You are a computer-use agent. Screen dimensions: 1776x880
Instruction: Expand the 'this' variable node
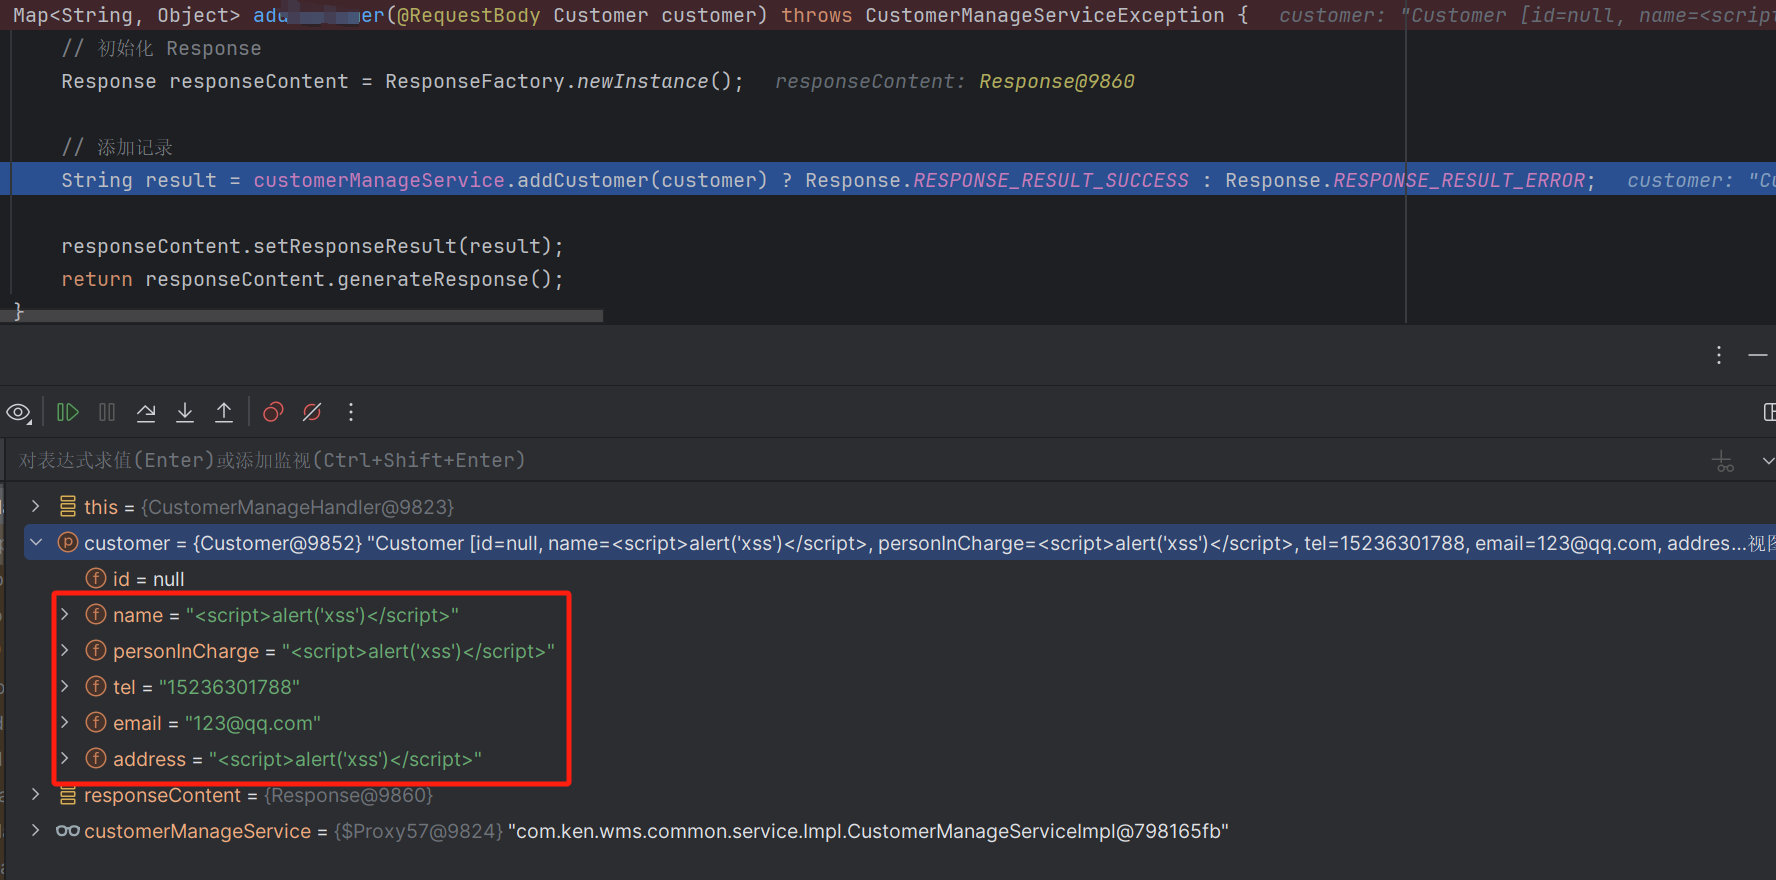[x=36, y=506]
